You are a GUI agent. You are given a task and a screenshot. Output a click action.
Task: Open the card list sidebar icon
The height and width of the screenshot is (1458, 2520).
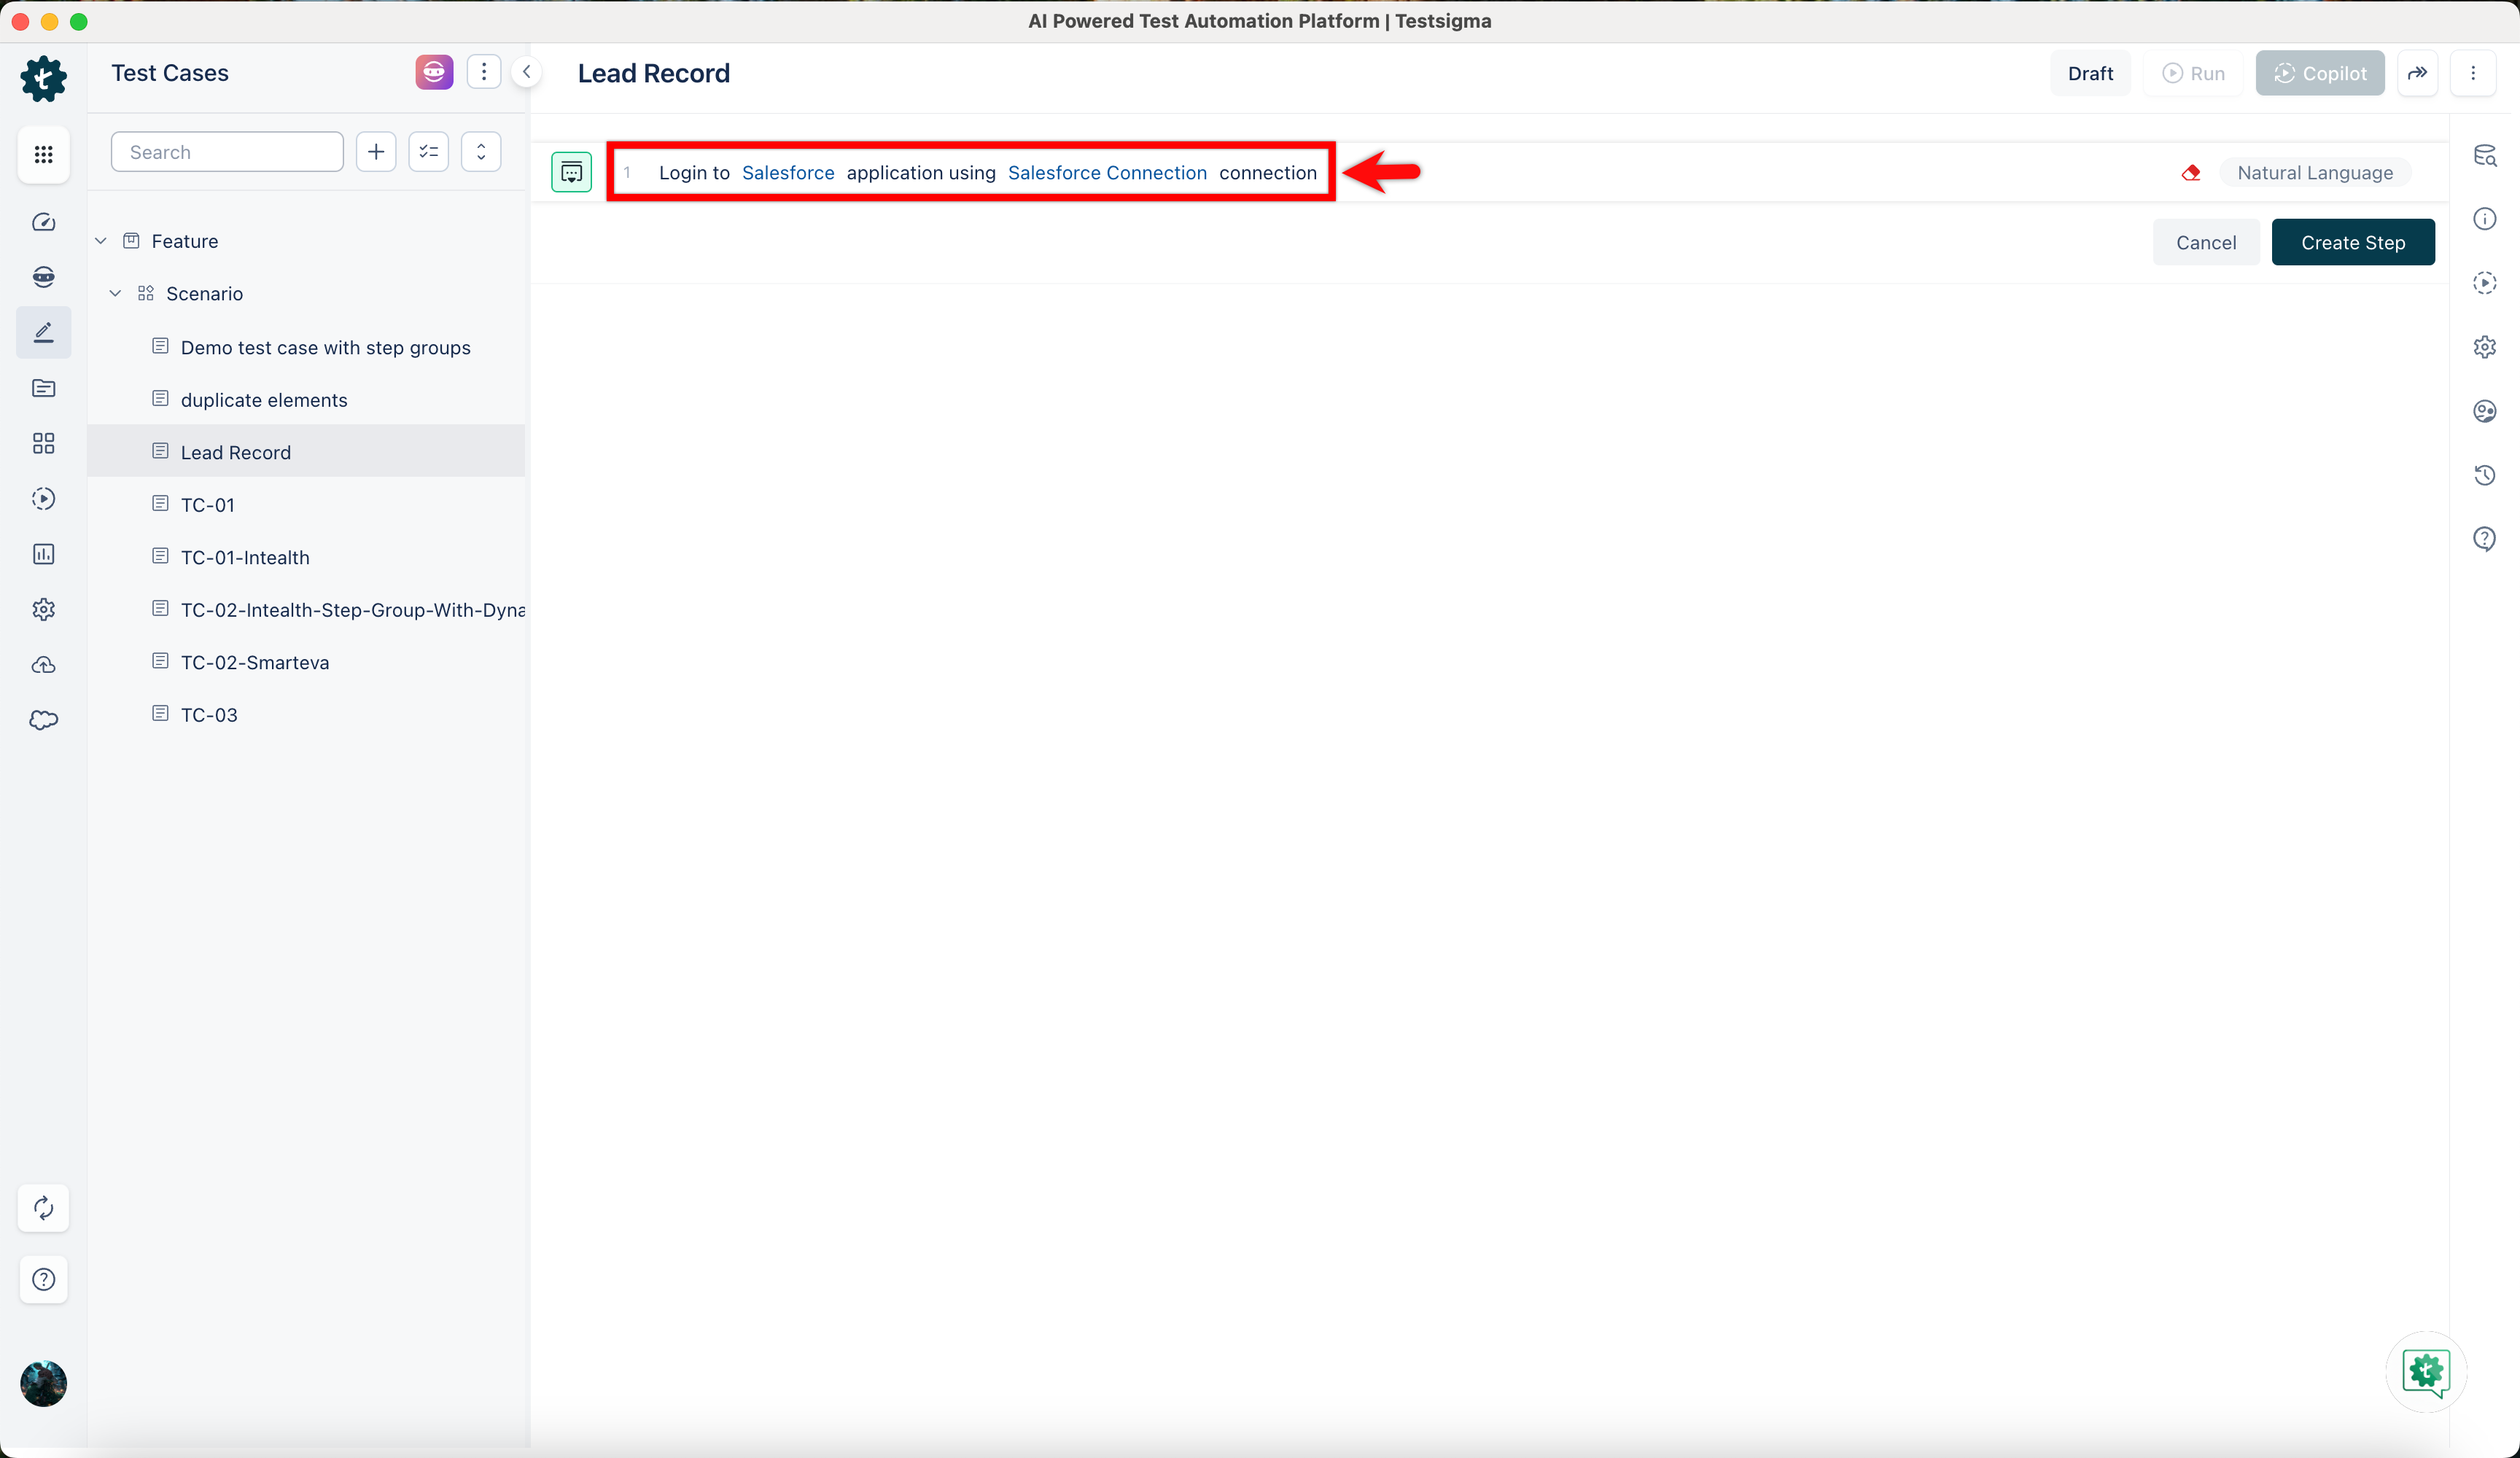pos(43,388)
